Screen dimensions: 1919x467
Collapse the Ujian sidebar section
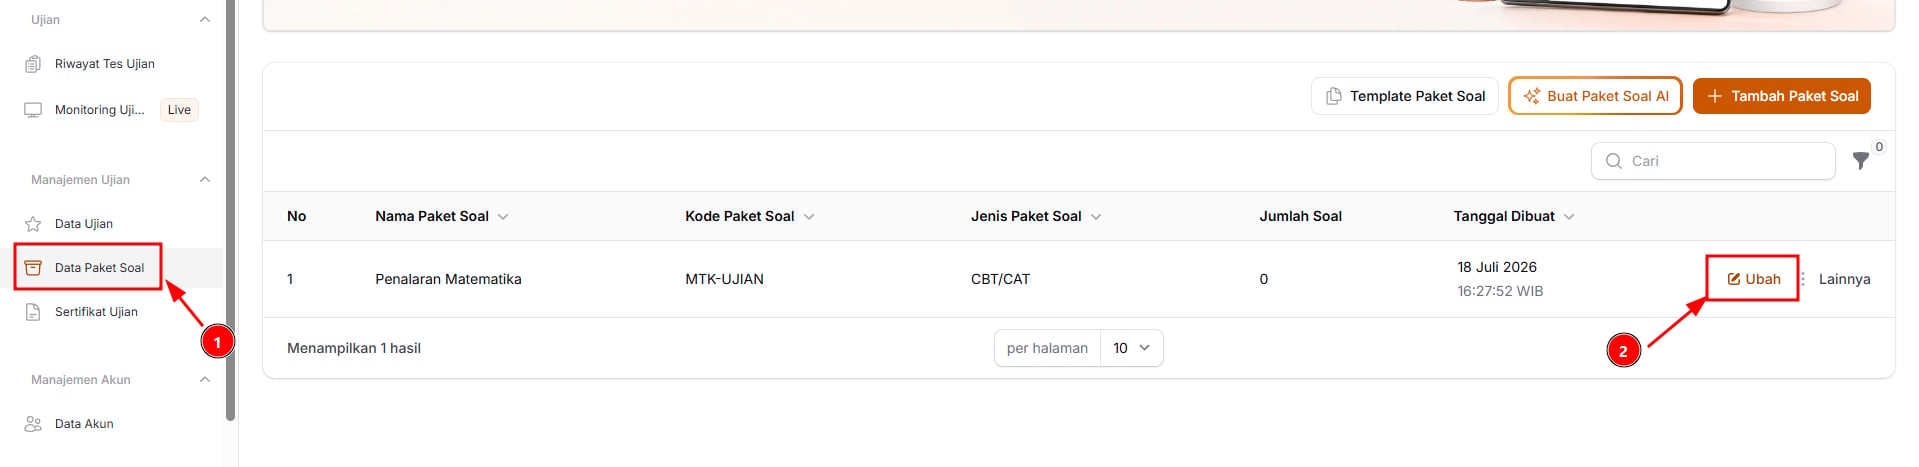tap(205, 20)
